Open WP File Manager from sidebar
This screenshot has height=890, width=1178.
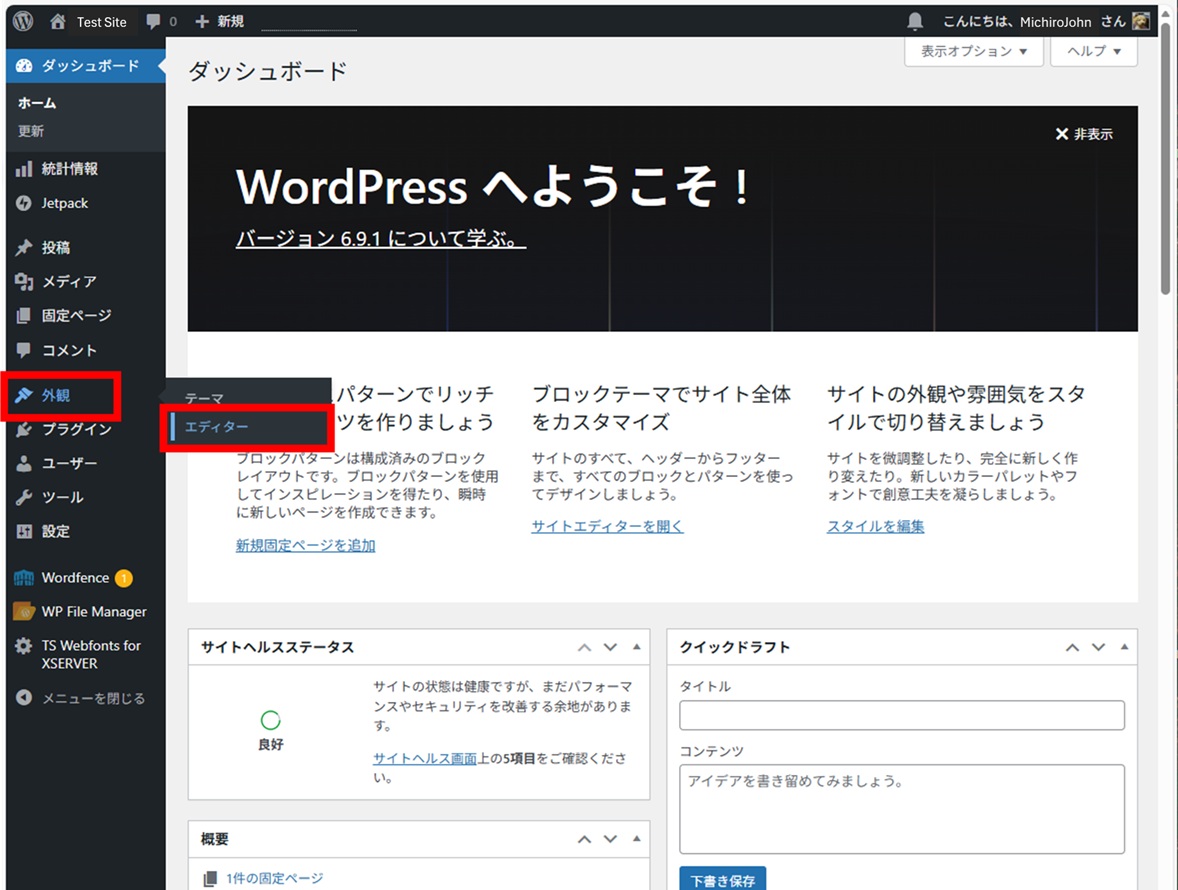(x=93, y=612)
